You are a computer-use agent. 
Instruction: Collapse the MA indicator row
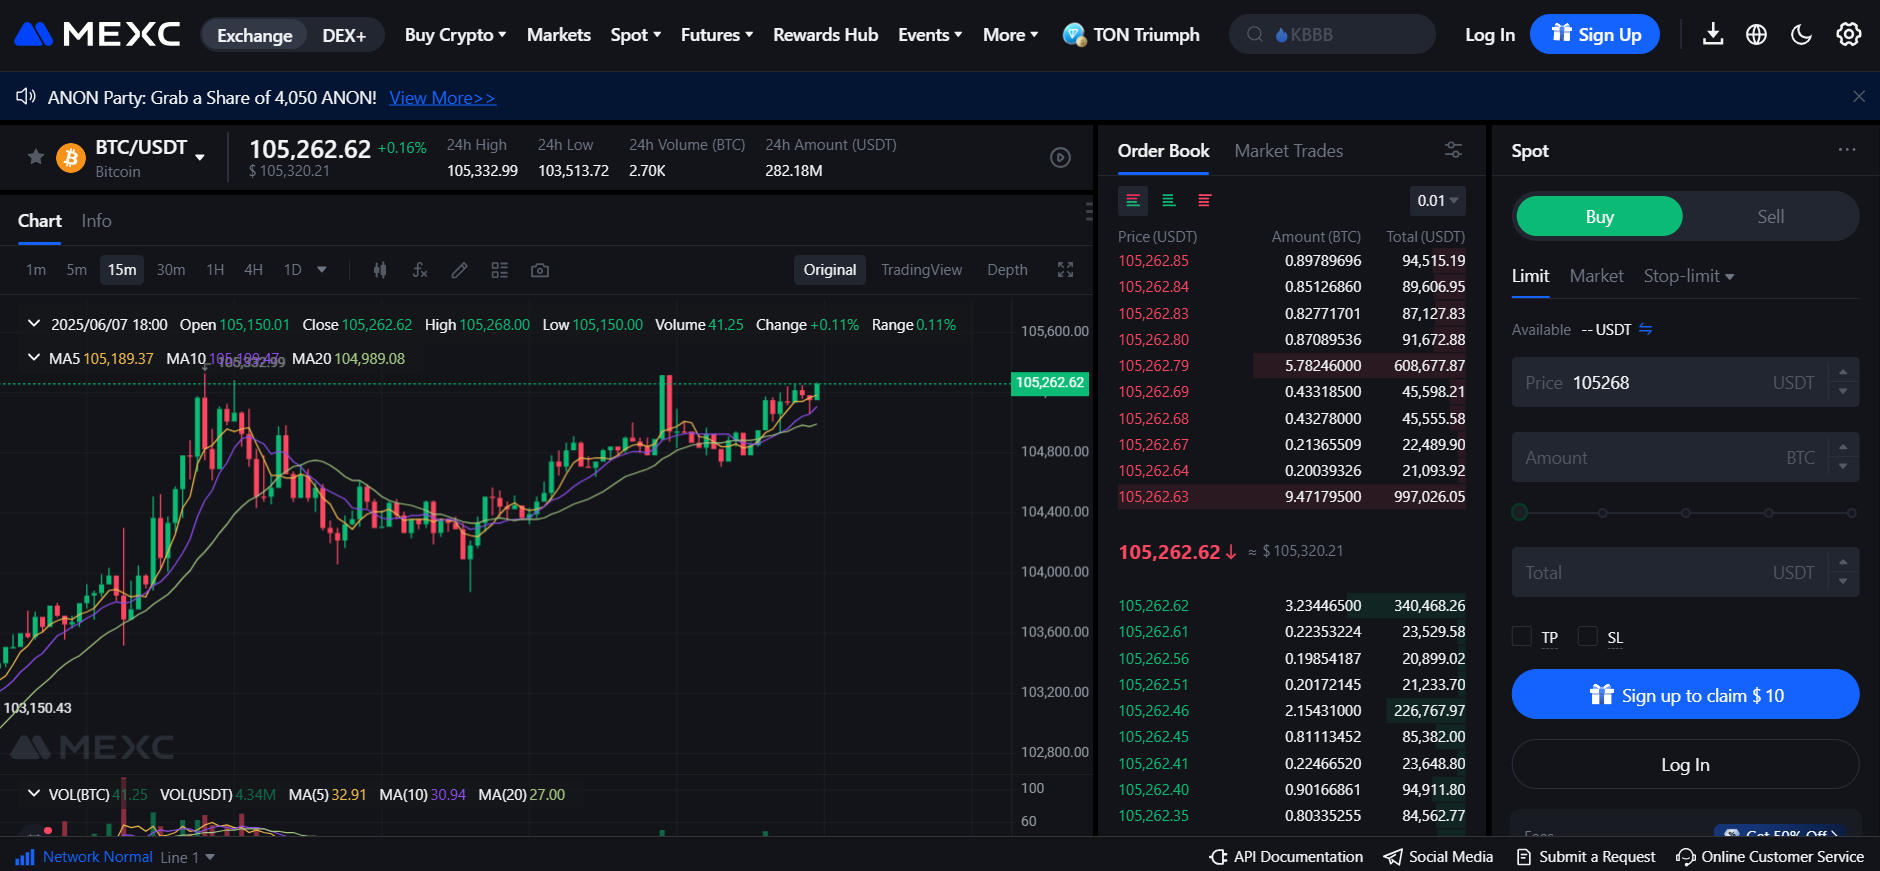(34, 358)
